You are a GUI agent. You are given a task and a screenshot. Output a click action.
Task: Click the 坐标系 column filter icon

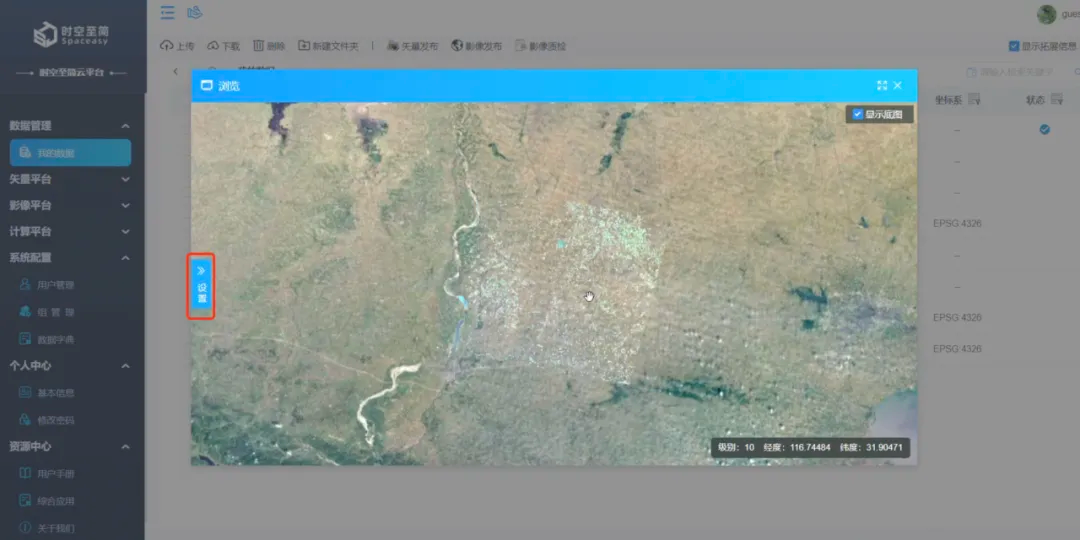click(x=974, y=100)
